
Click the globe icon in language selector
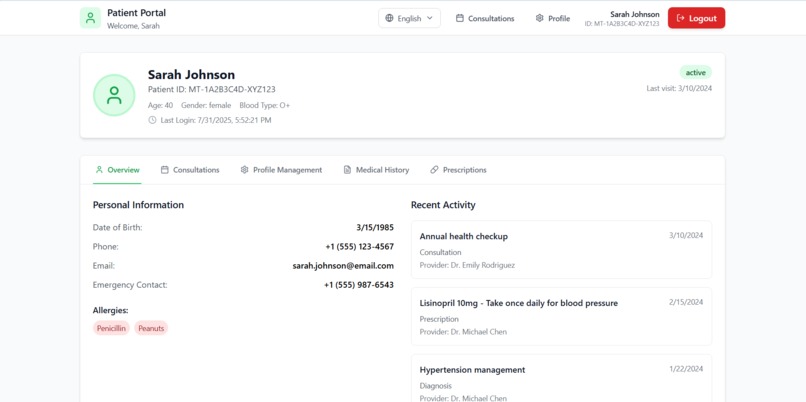click(x=389, y=18)
